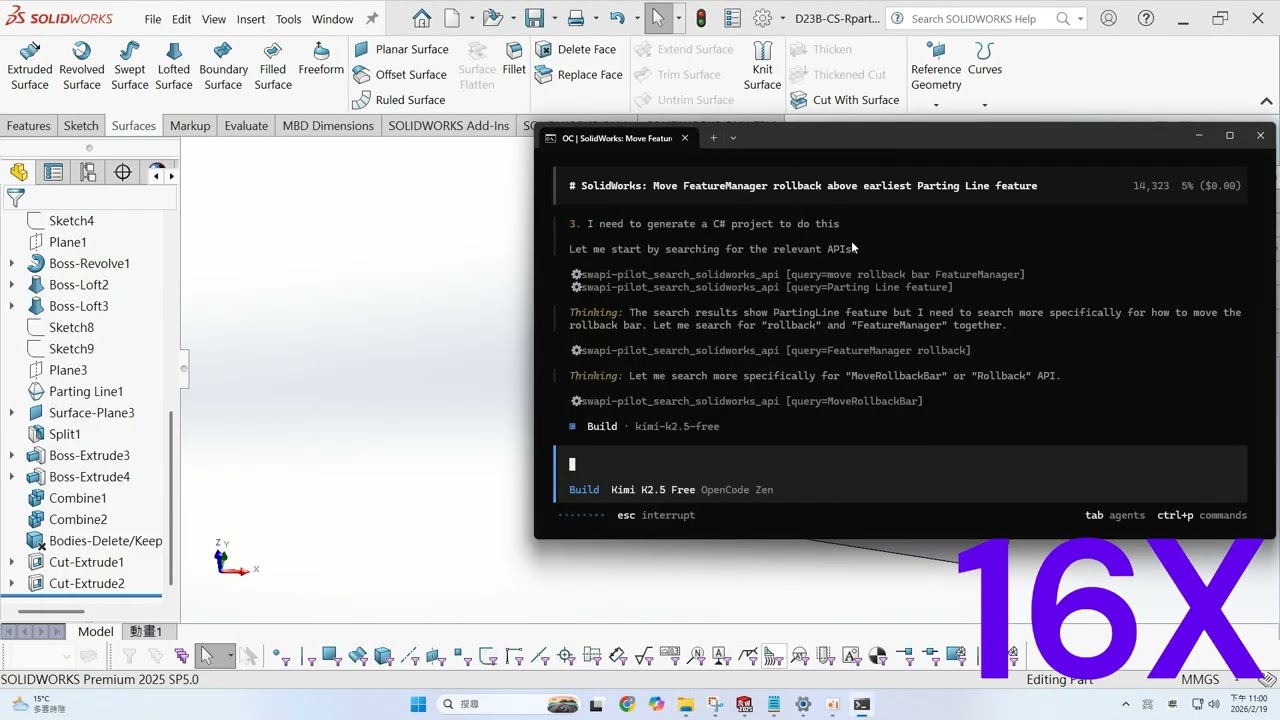Image resolution: width=1280 pixels, height=720 pixels.
Task: Select the Extruded Surface tool
Action: pyautogui.click(x=30, y=67)
